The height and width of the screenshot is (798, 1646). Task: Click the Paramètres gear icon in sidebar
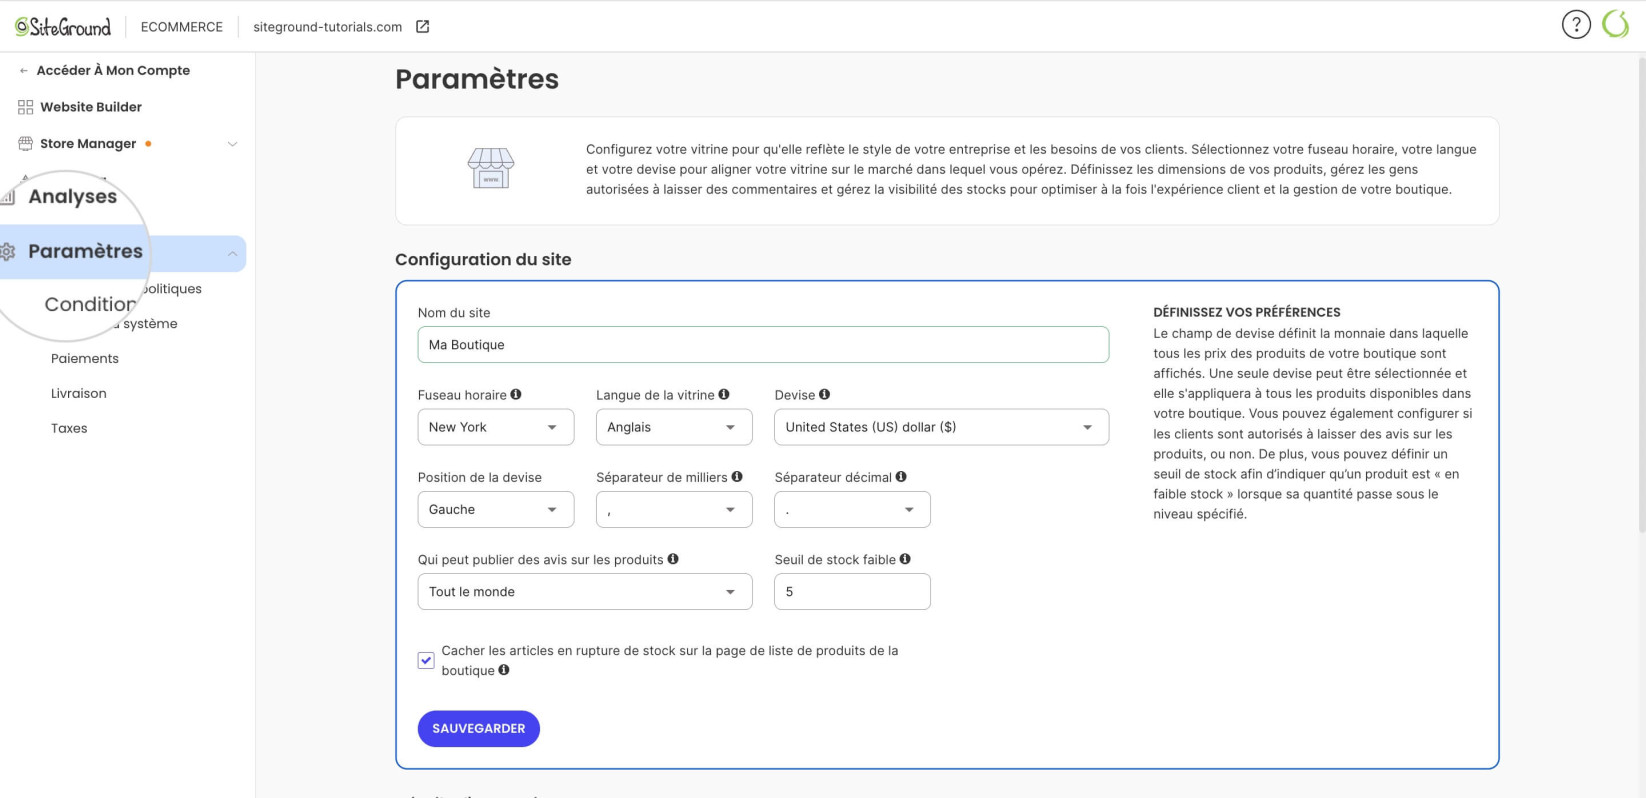(8, 252)
